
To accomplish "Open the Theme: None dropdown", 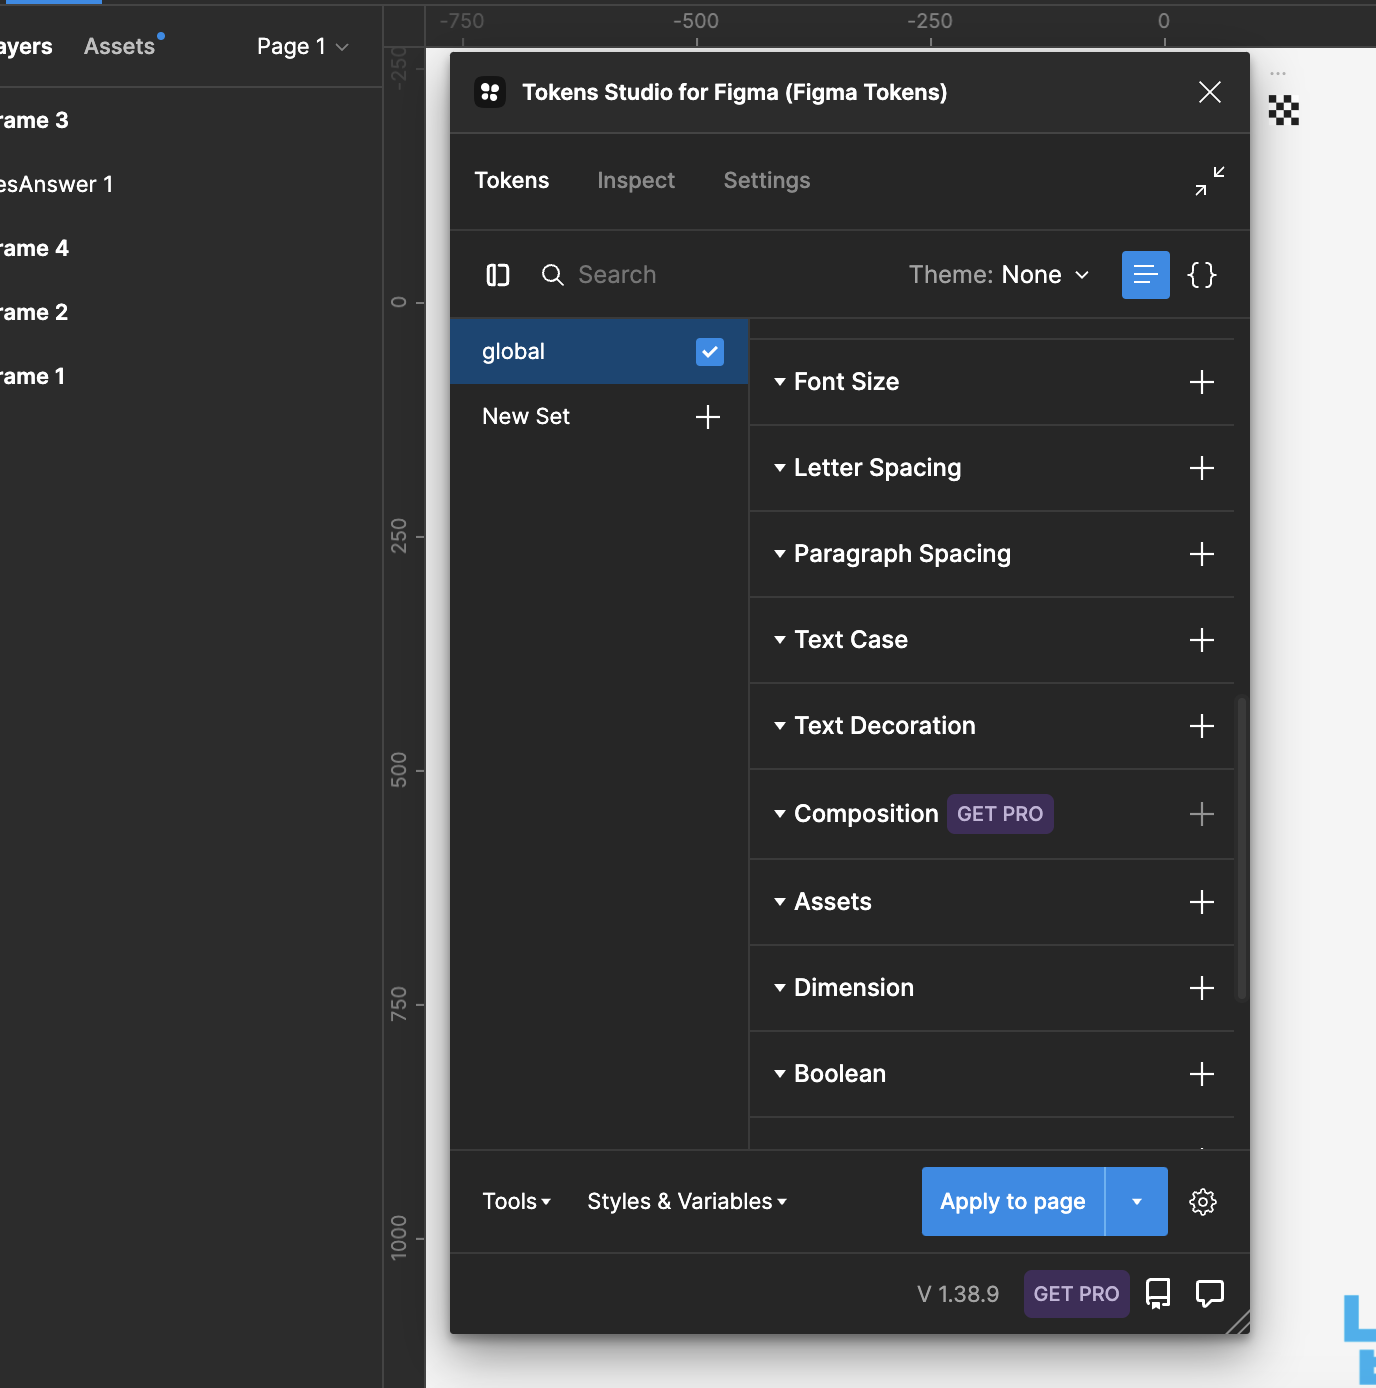I will coord(999,275).
